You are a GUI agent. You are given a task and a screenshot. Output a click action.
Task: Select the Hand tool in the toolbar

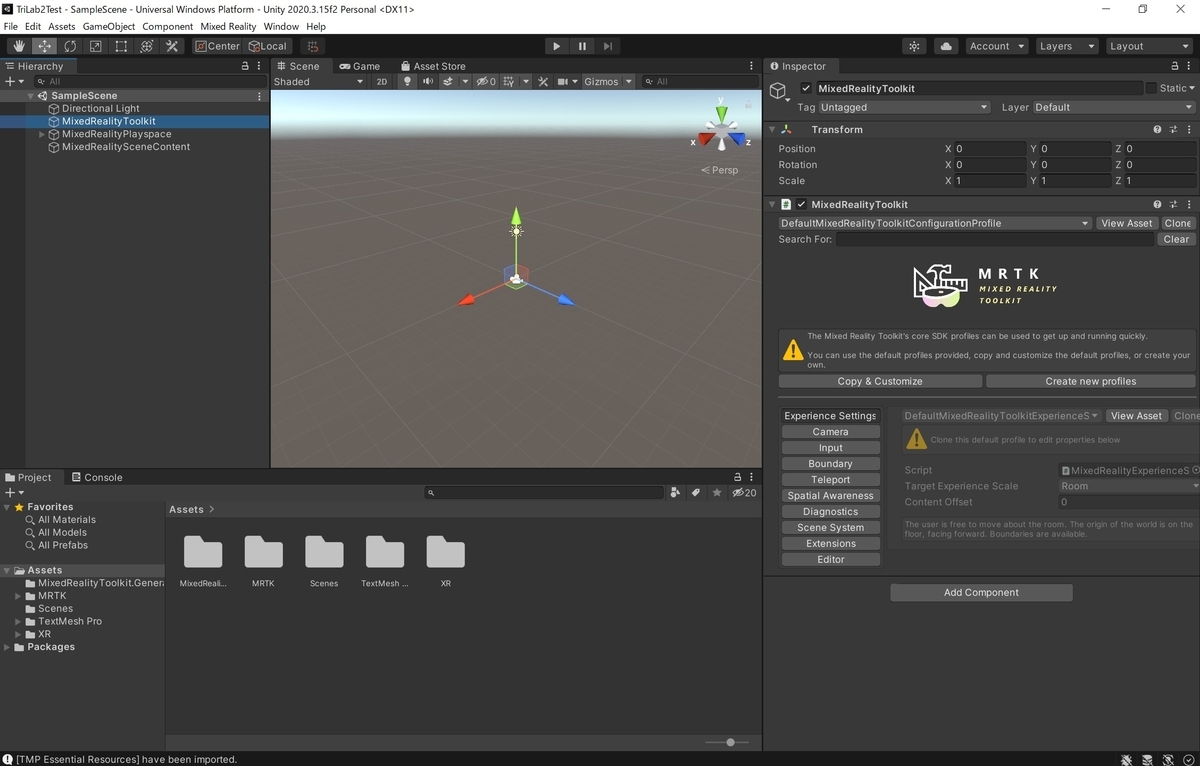19,46
